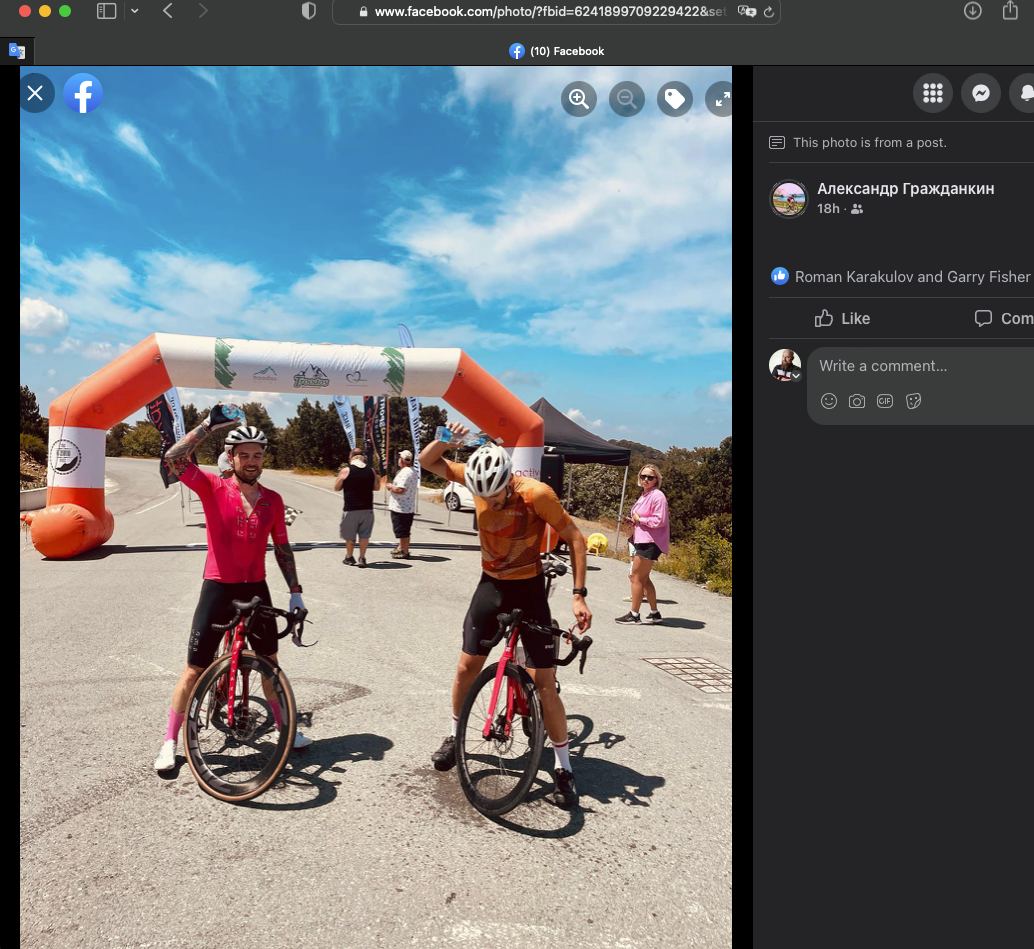Image resolution: width=1034 pixels, height=949 pixels.
Task: Click the tag photo icon
Action: point(675,98)
